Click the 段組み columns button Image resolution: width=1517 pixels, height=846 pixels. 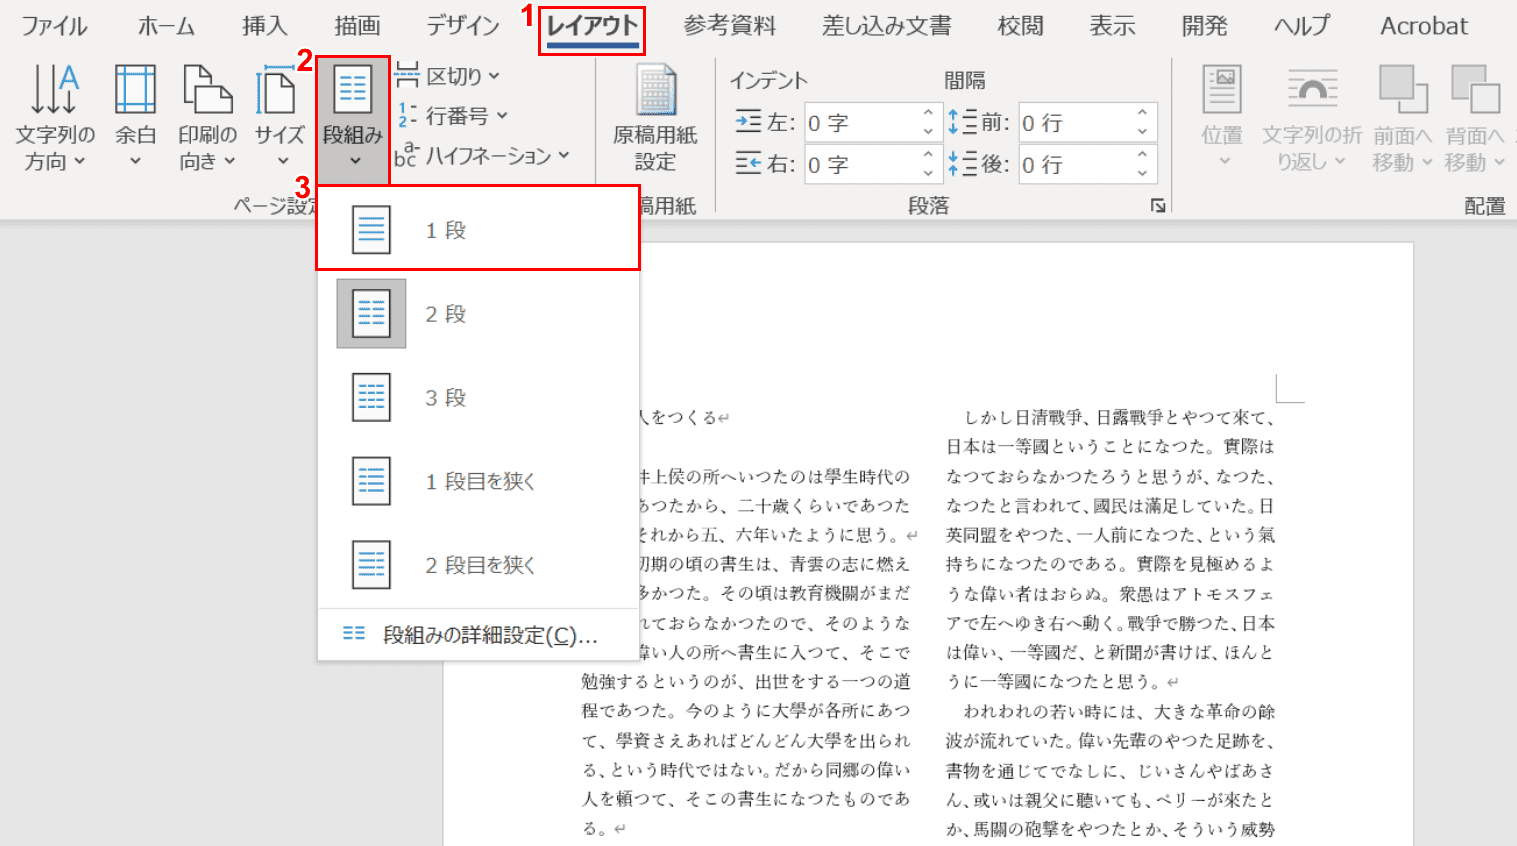point(353,118)
